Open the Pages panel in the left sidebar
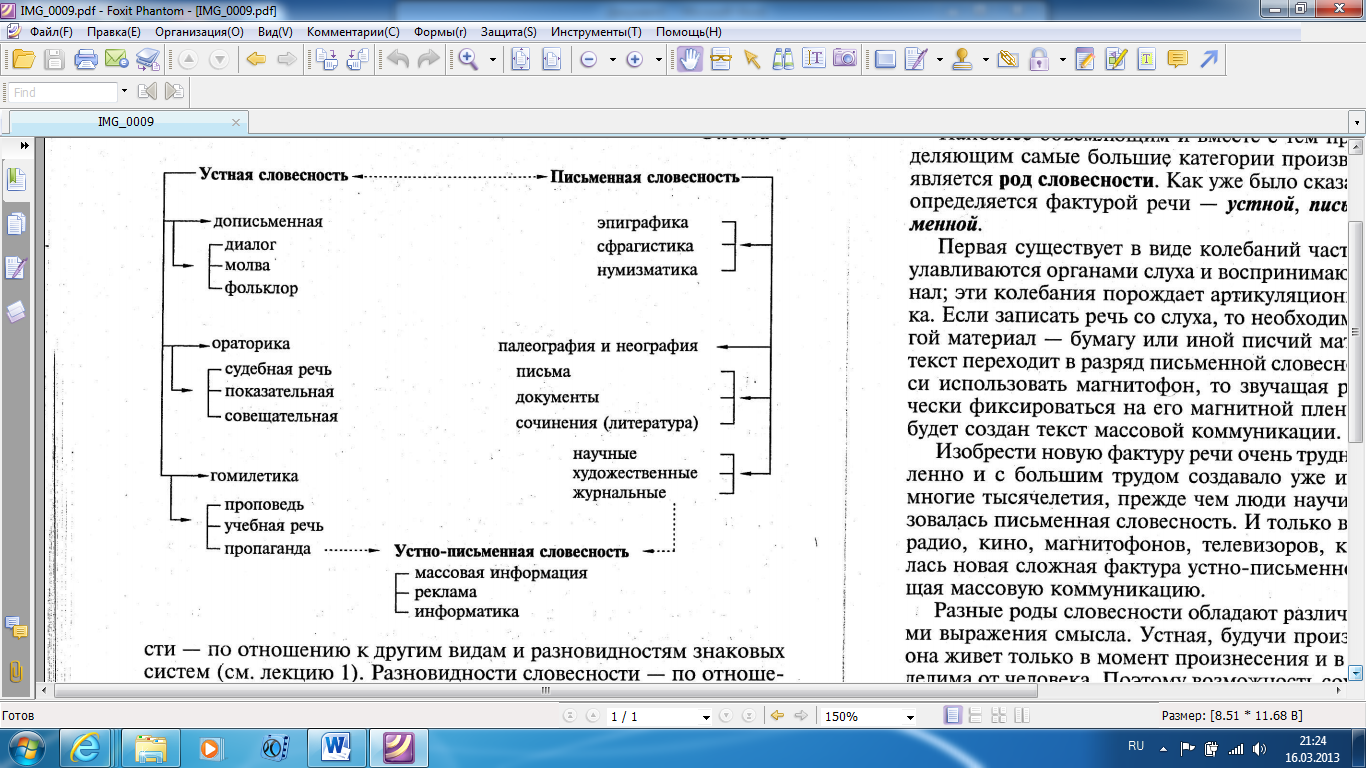 (x=17, y=223)
